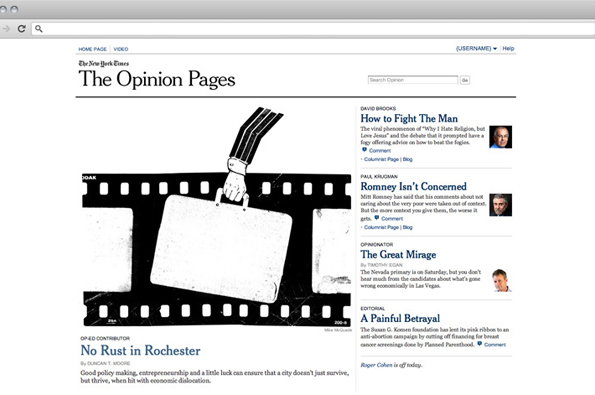Click the browser address bar field
This screenshot has width=595, height=395.
313,29
